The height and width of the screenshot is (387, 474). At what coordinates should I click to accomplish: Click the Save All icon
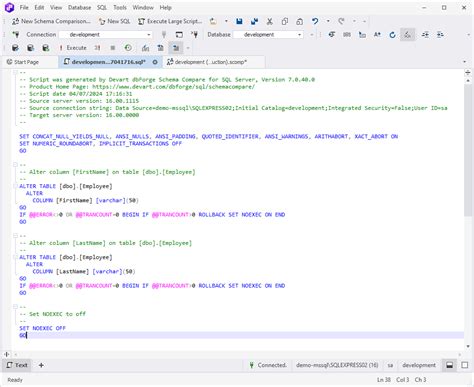[254, 21]
